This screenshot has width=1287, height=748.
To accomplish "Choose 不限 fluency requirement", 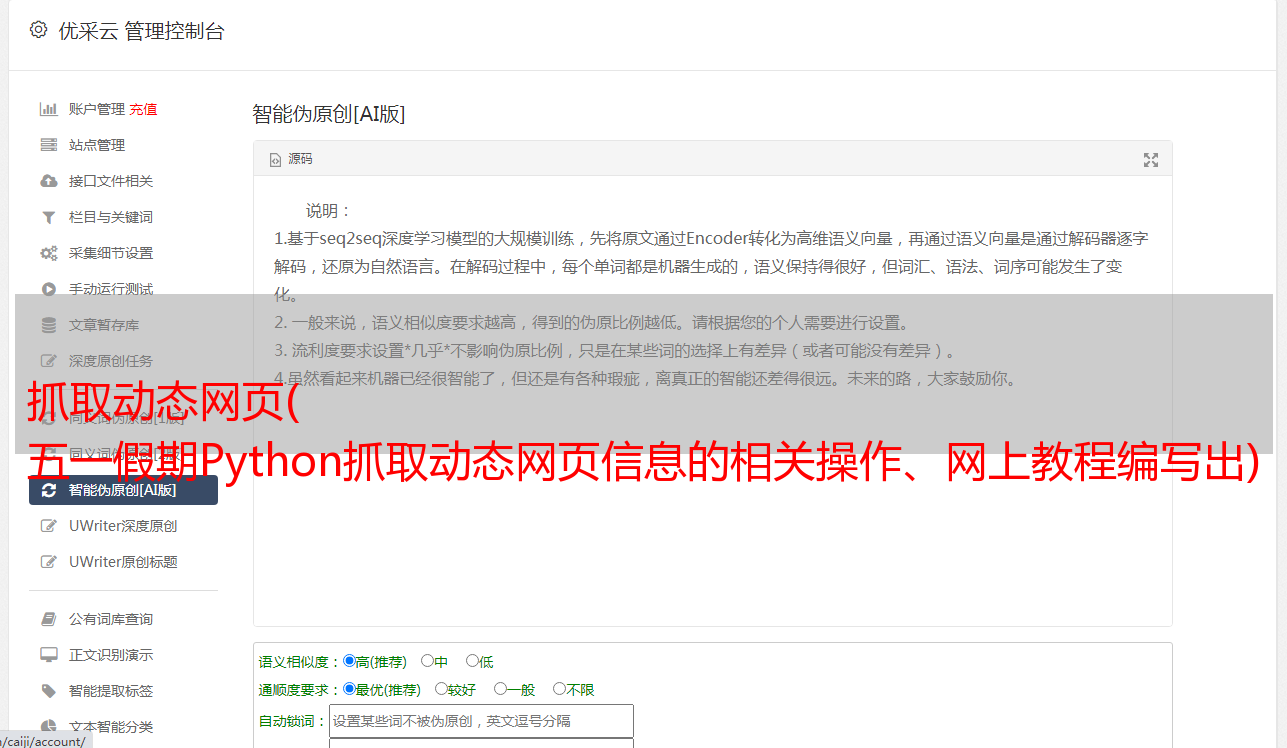I will click(559, 689).
